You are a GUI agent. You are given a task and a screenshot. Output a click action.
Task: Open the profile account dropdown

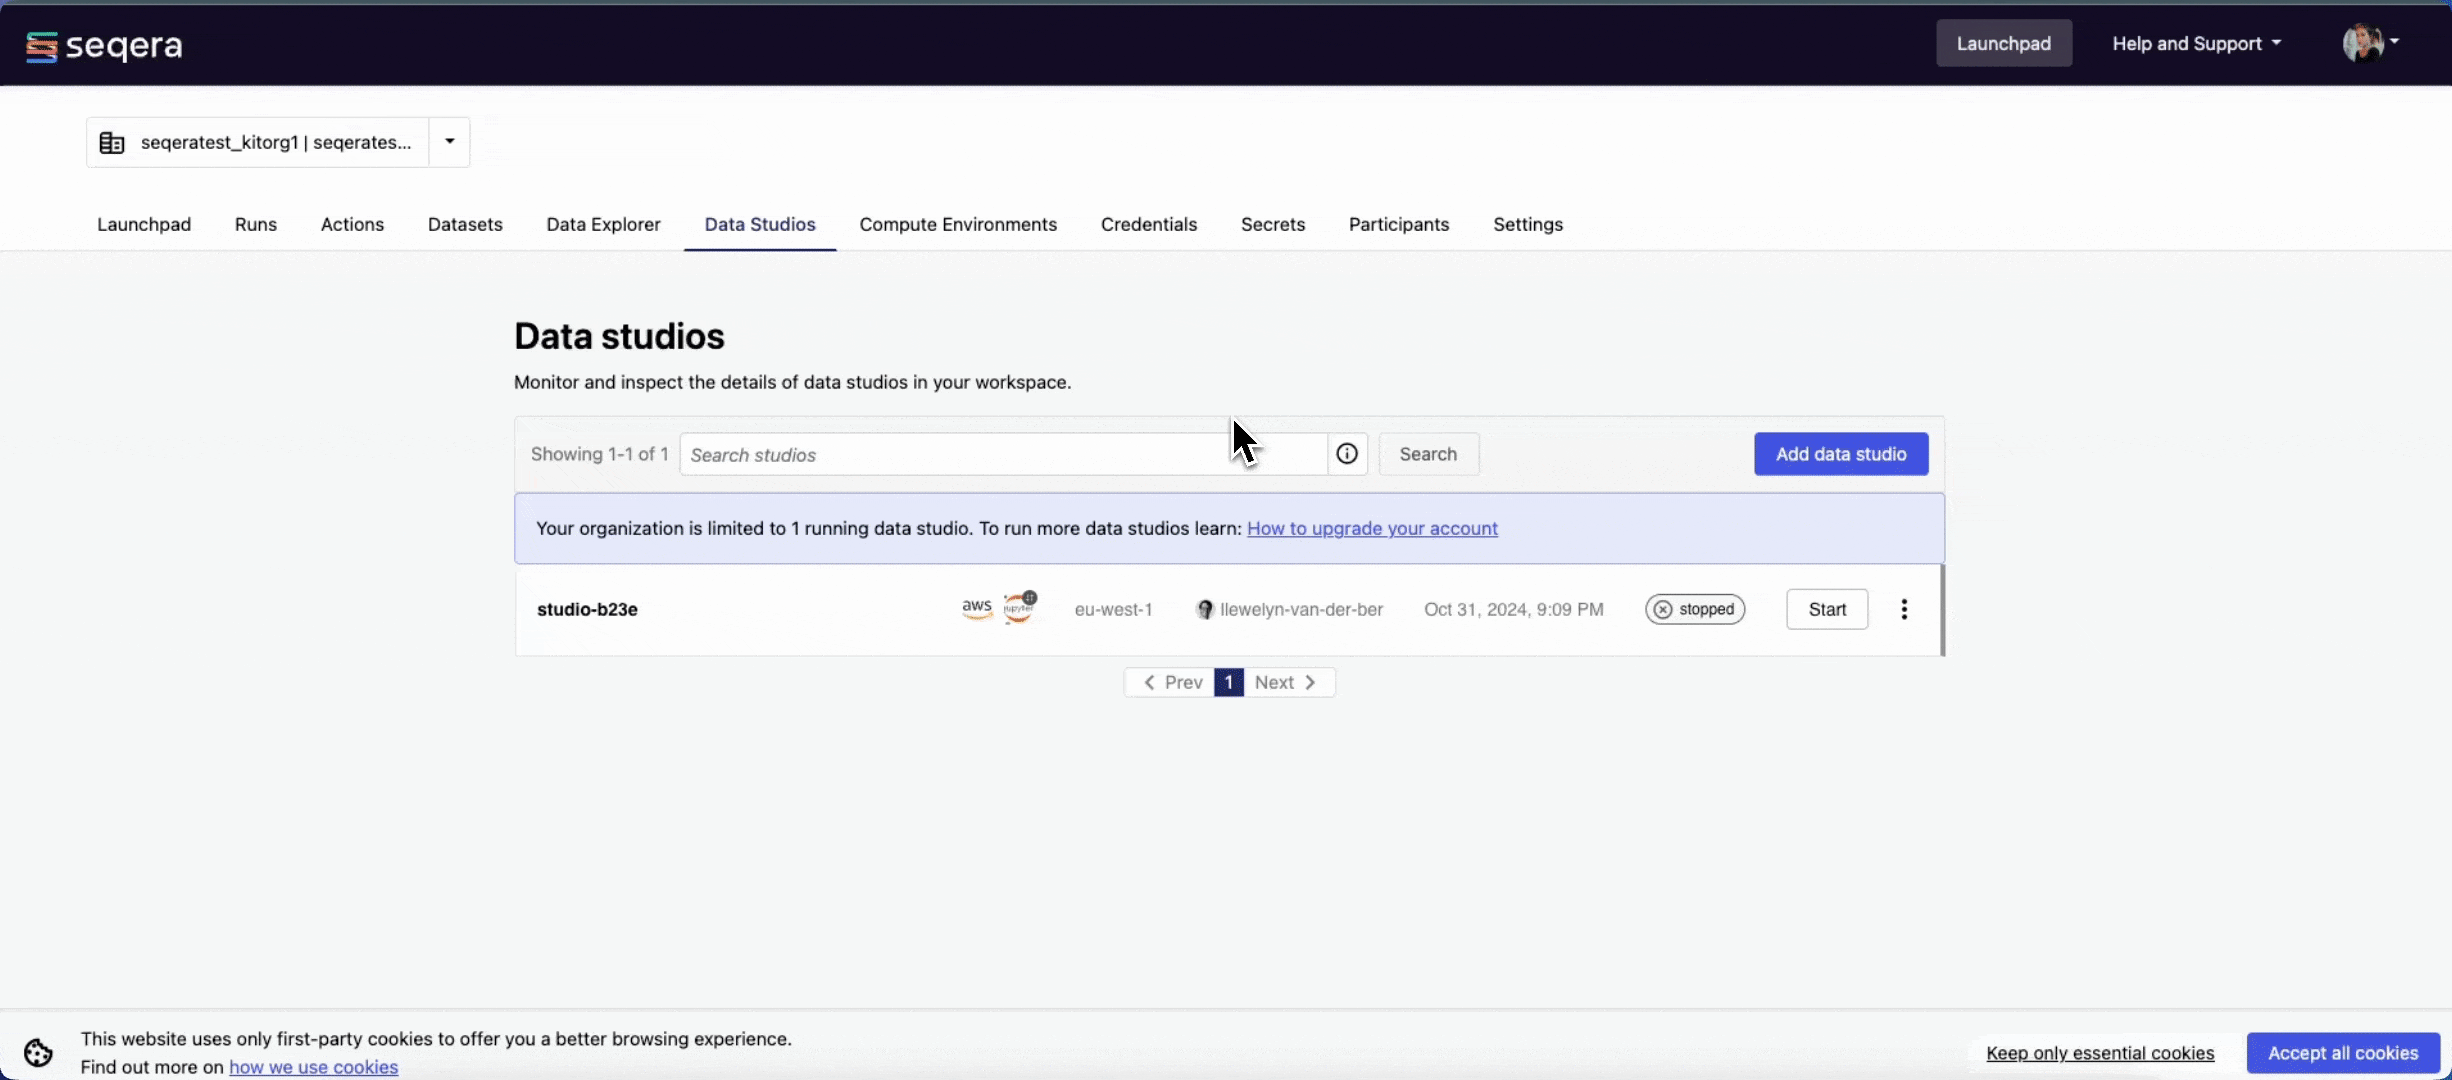pos(2395,43)
